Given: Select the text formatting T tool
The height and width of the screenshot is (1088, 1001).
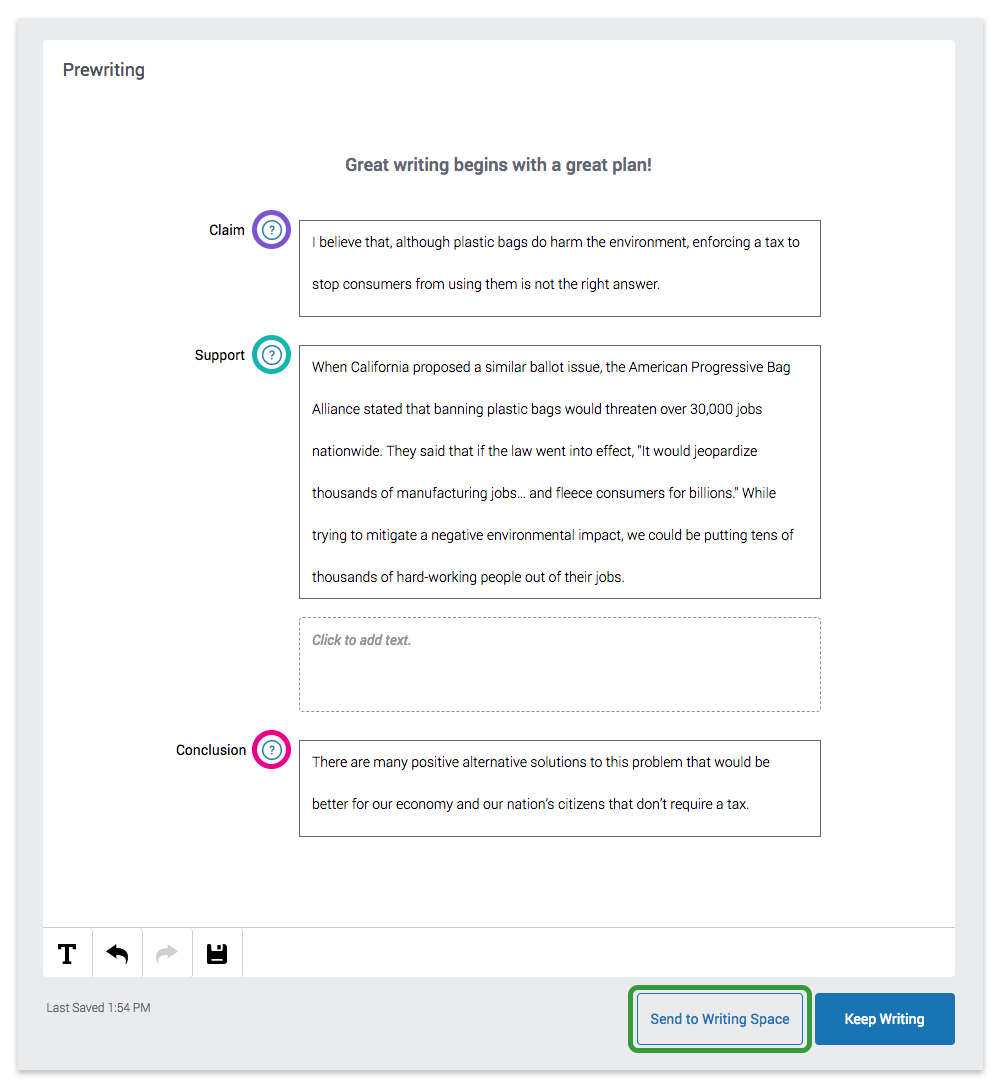Looking at the screenshot, I should [x=67, y=953].
